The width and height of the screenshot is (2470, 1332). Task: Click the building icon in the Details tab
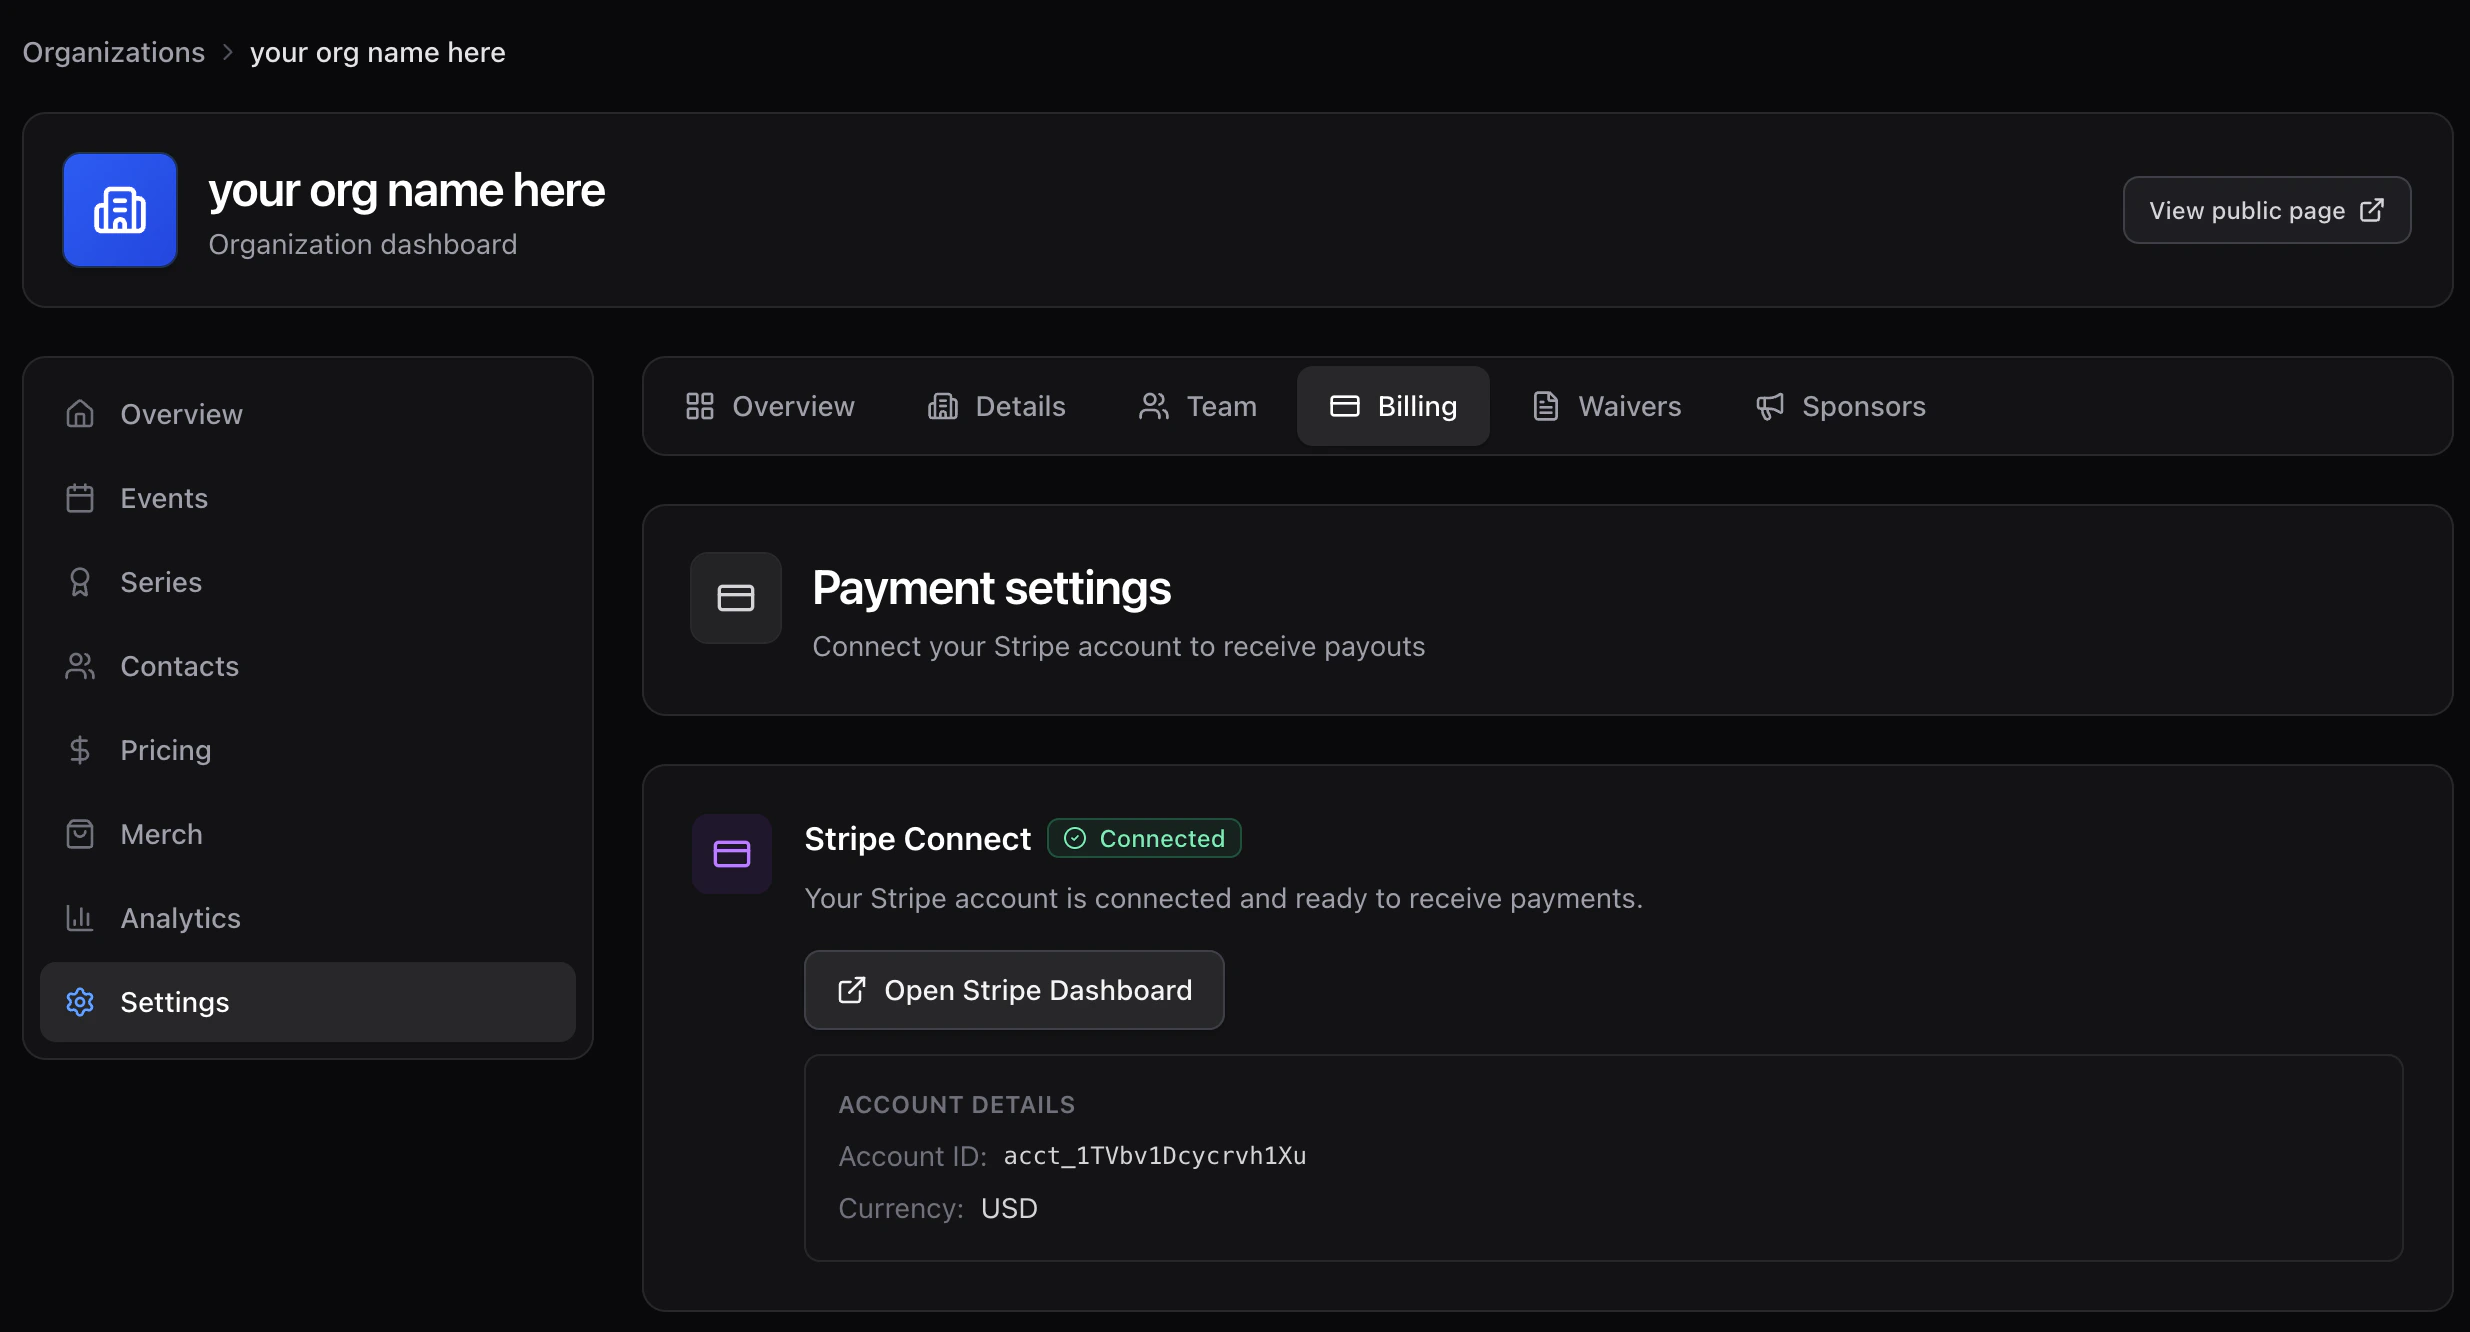(x=943, y=406)
